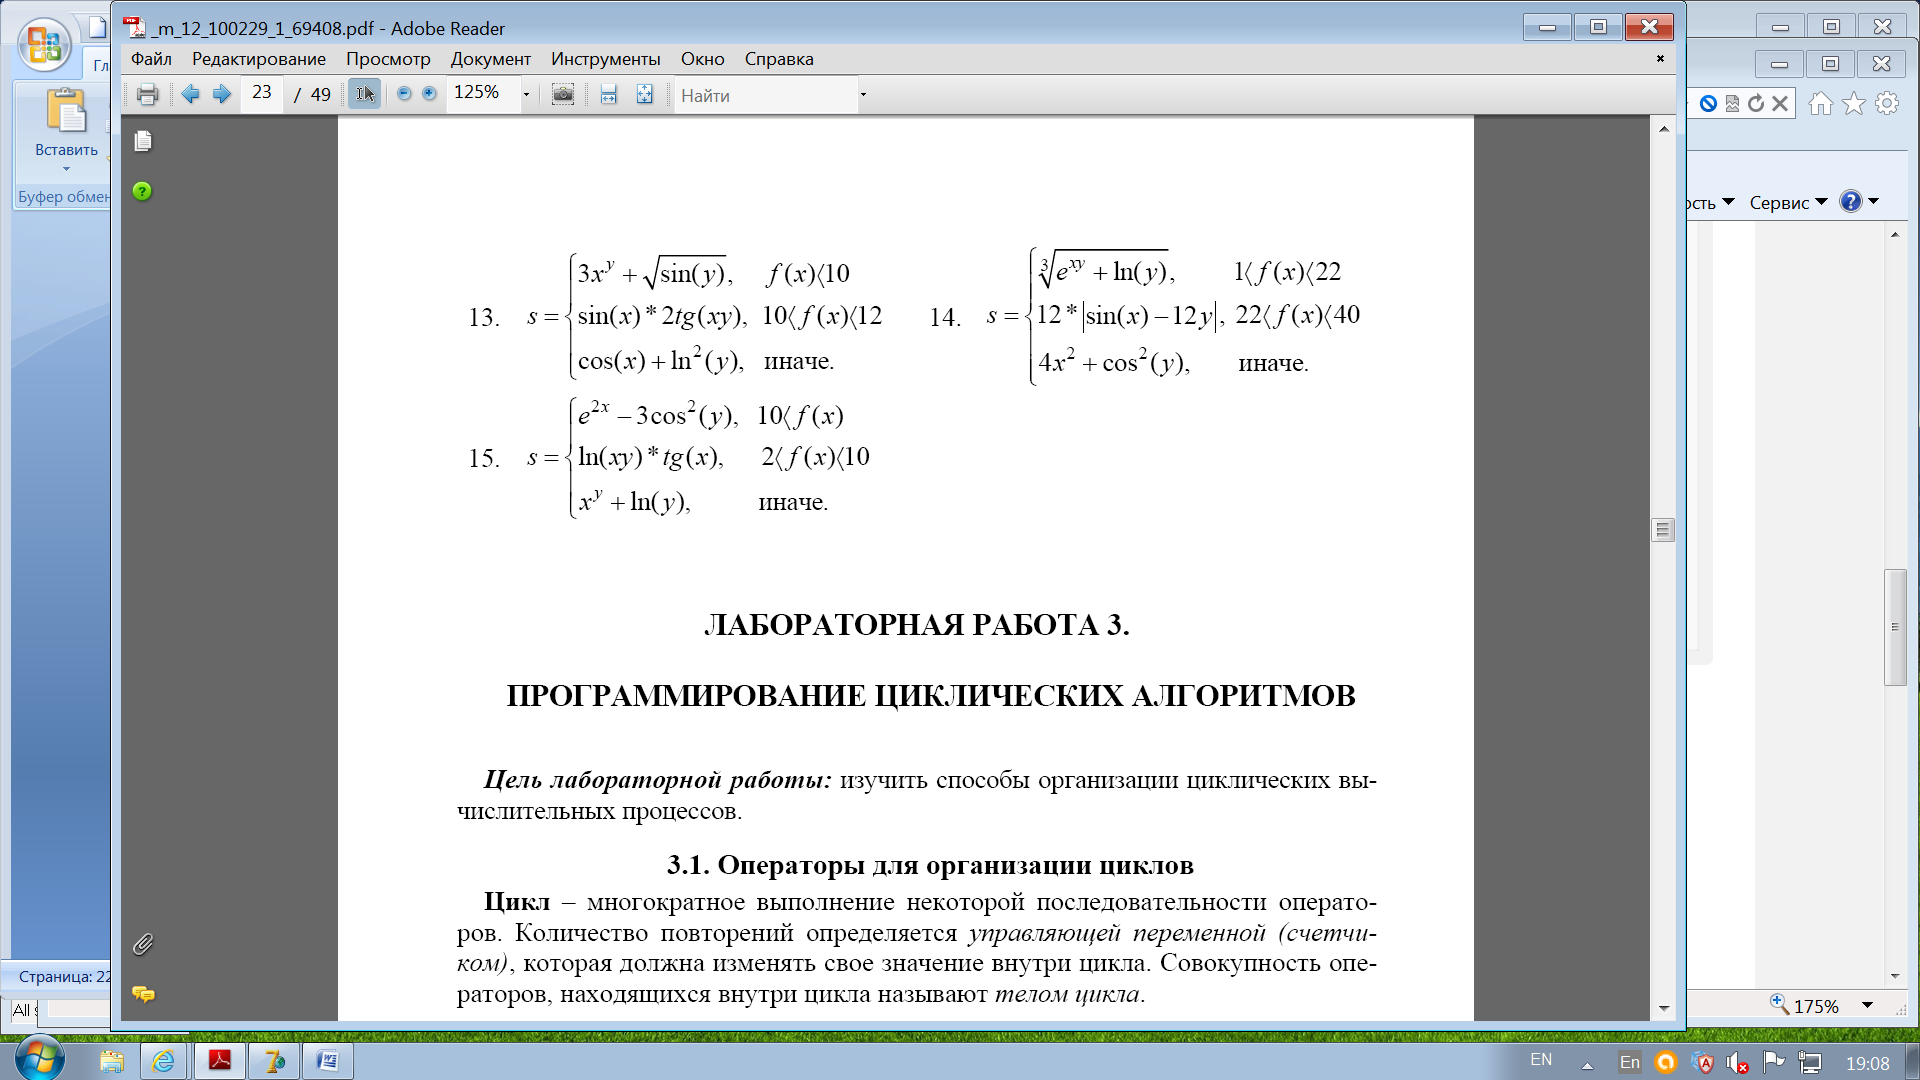Open the 175% zoom level dropdown
The image size is (1920, 1080).
pyautogui.click(x=1867, y=1005)
